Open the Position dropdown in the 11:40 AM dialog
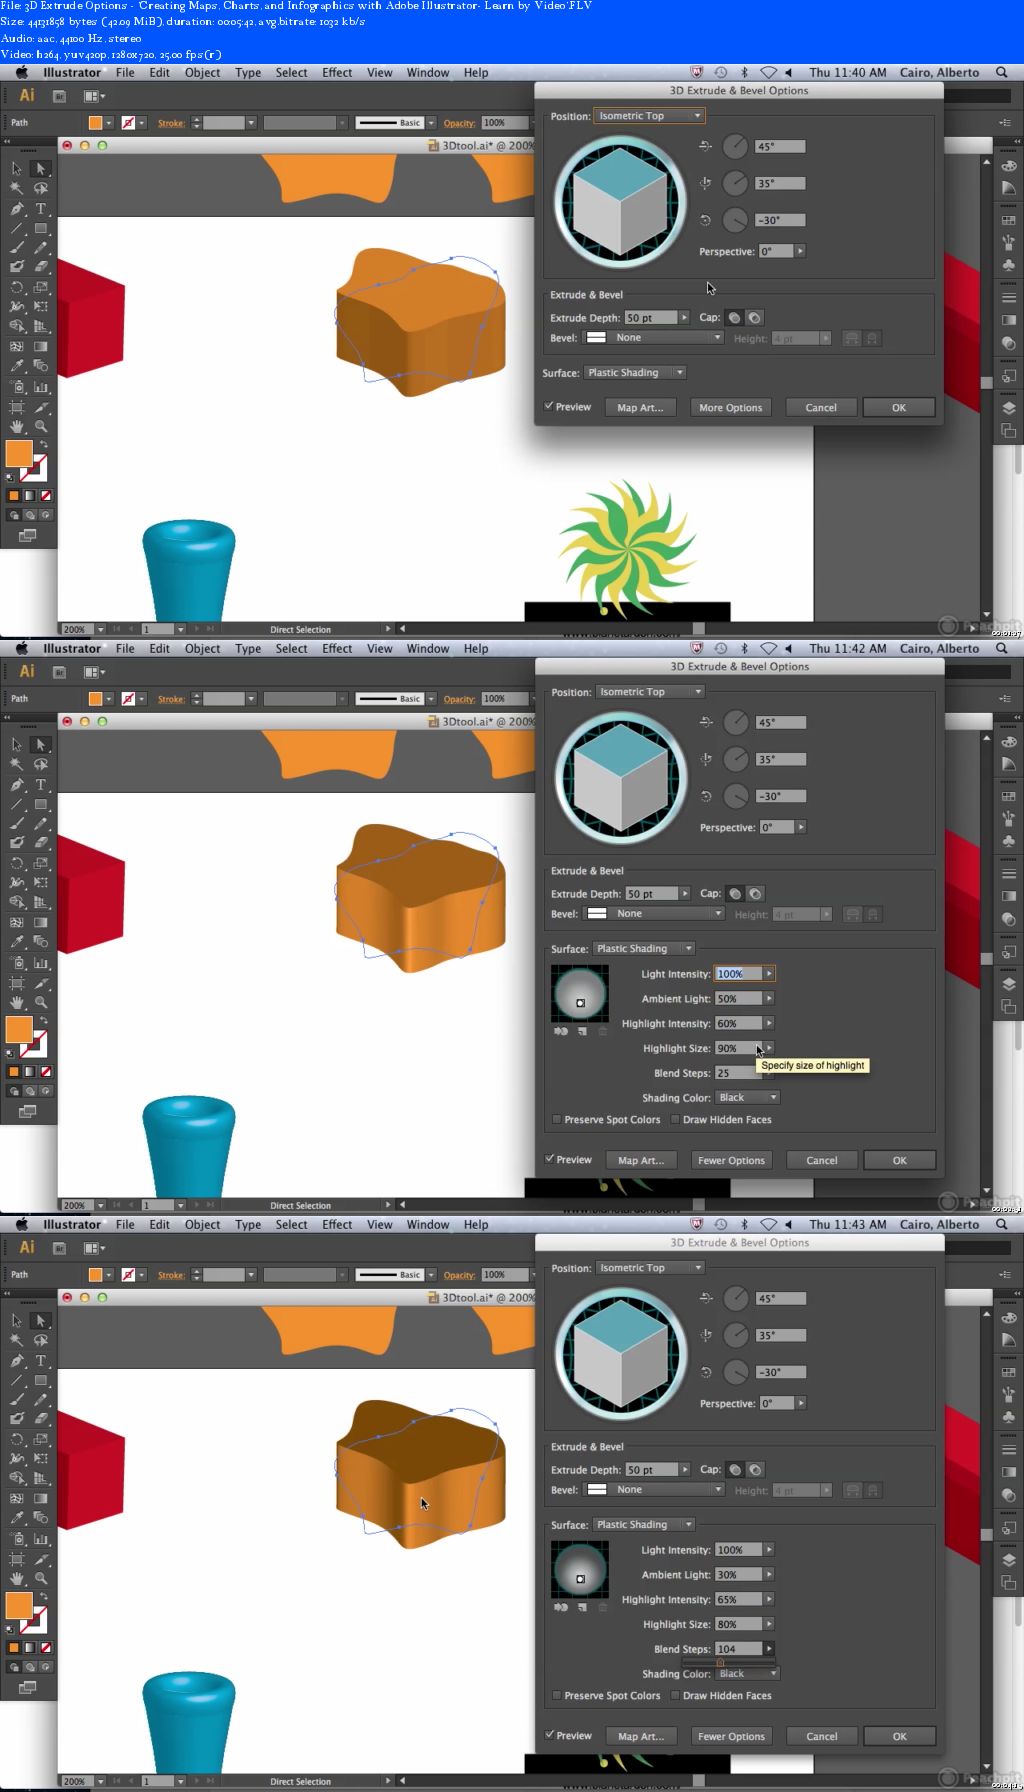Viewport: 1024px width, 1792px height. [x=649, y=116]
